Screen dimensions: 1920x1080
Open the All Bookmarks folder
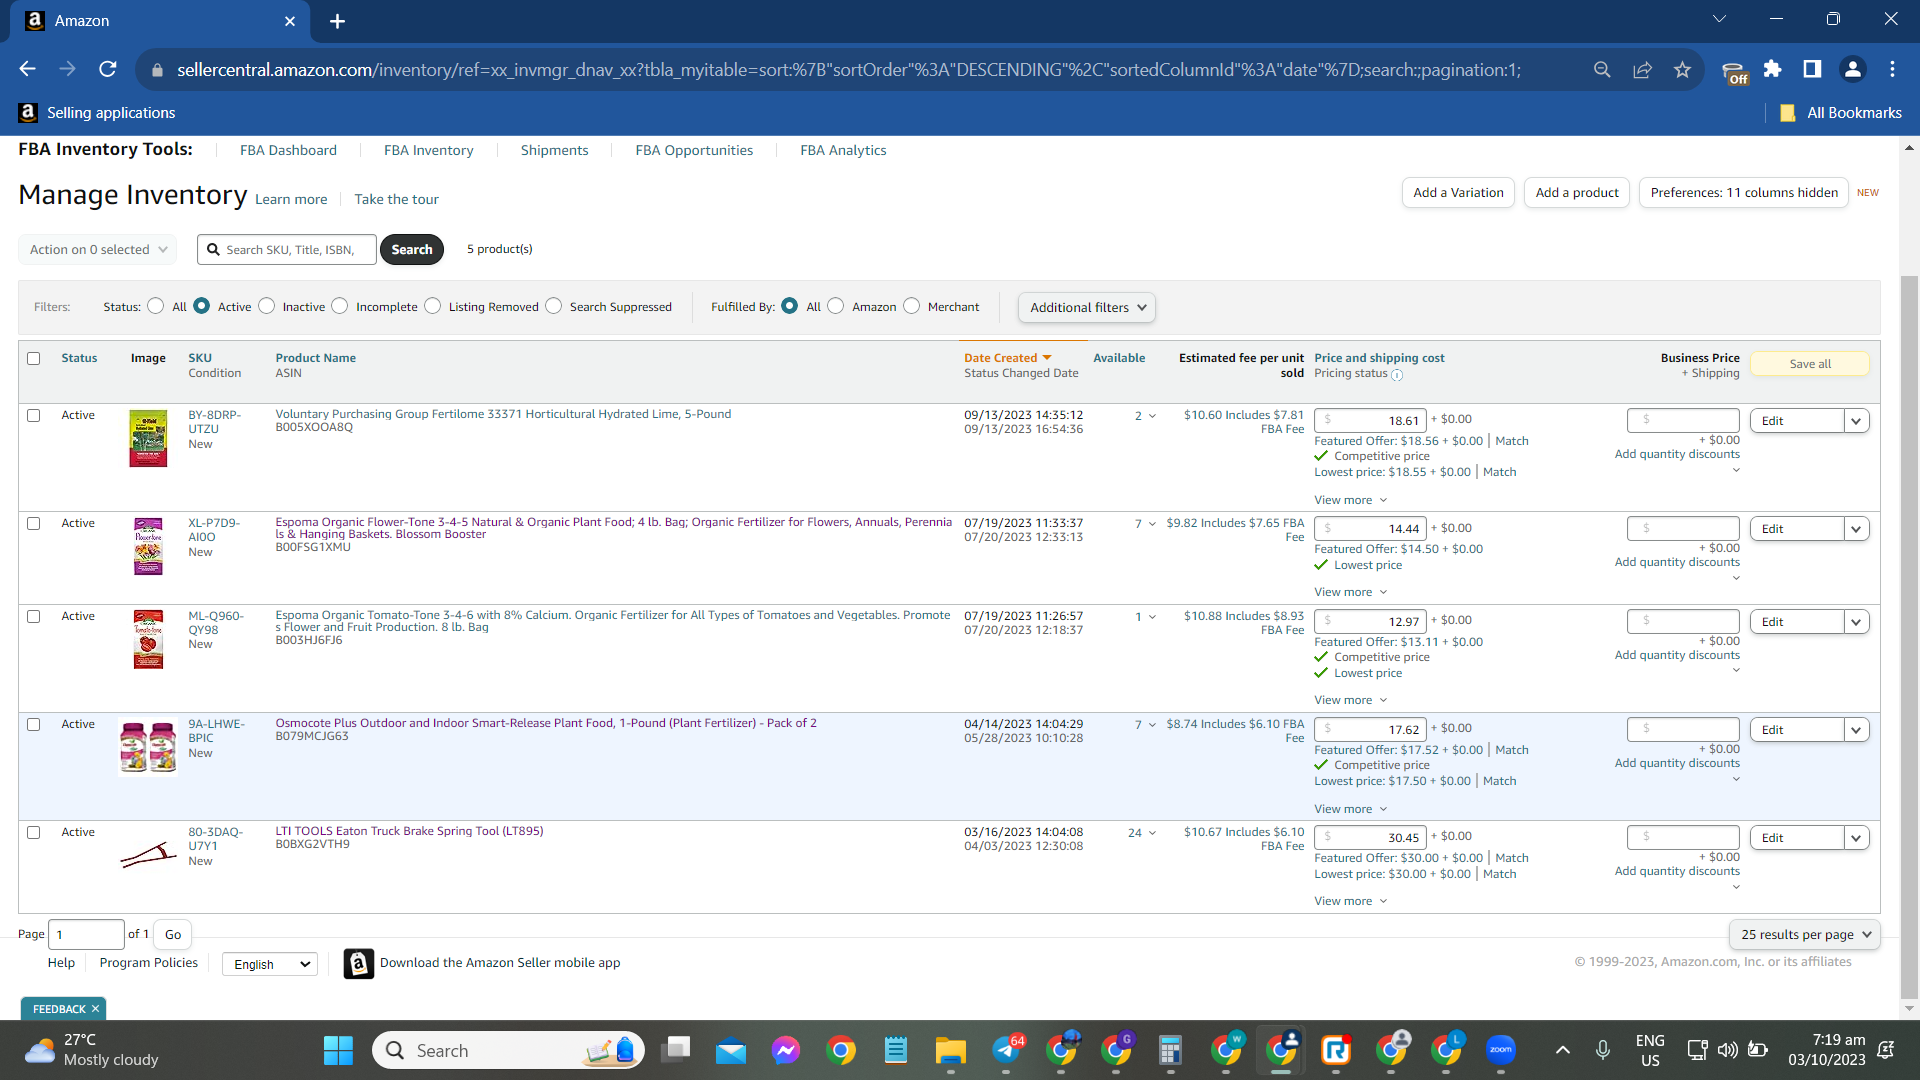pos(1841,113)
